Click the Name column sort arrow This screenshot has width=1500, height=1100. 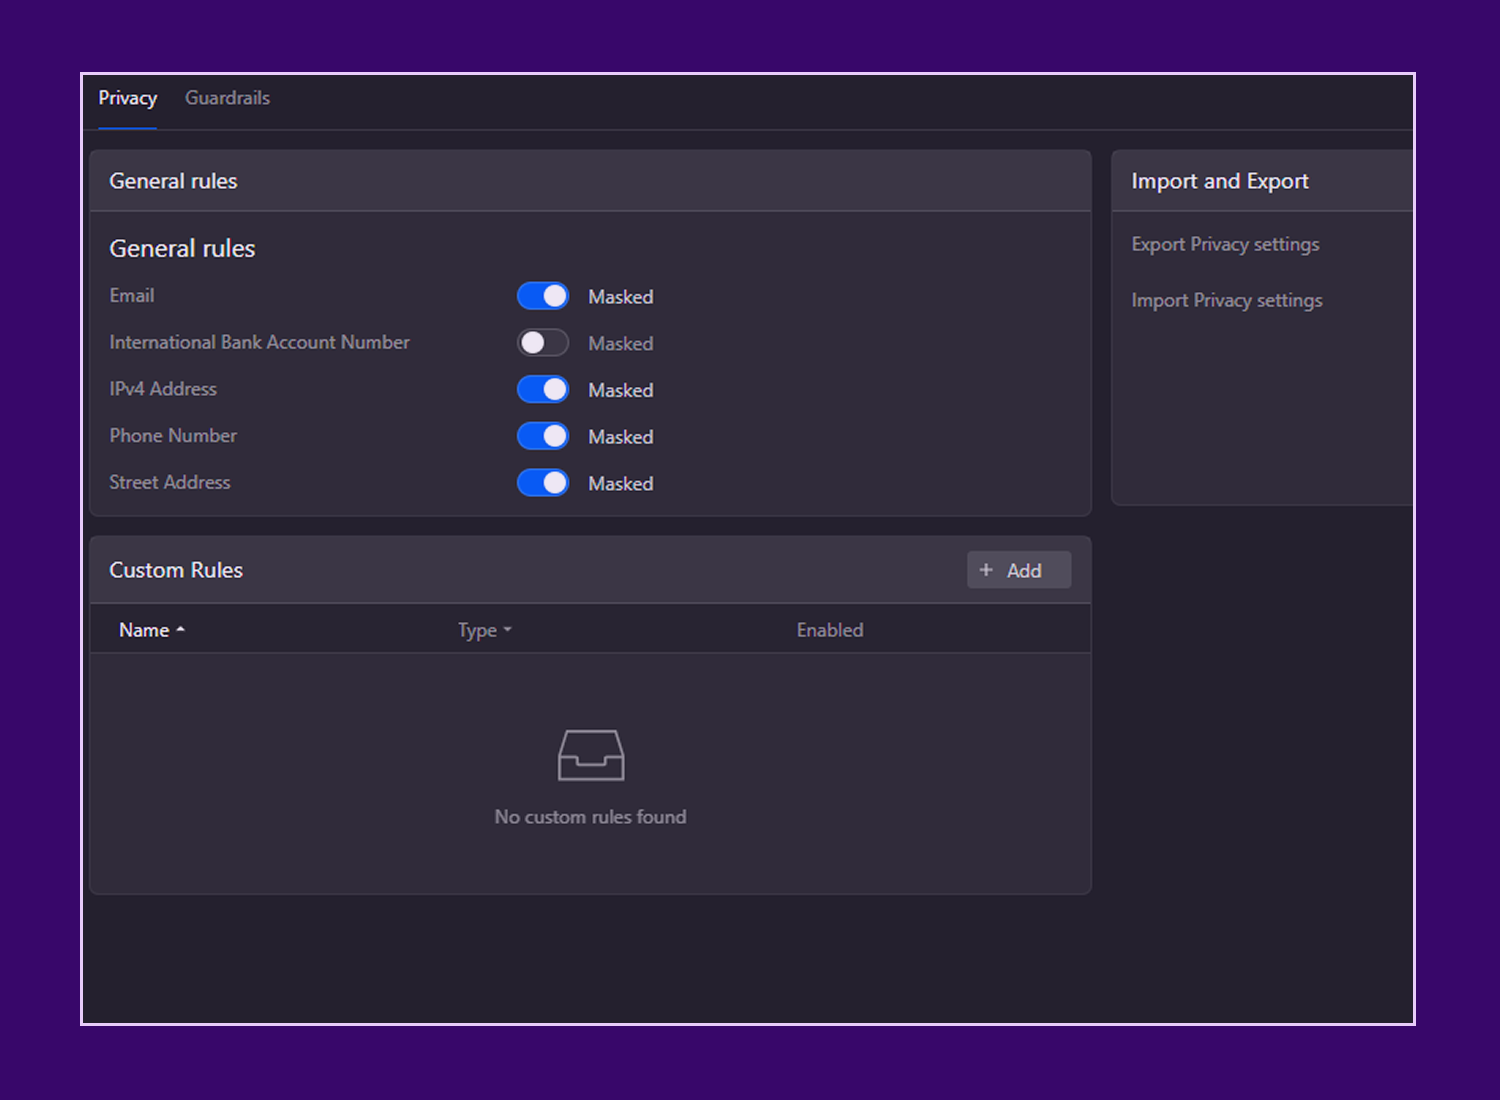[x=181, y=630]
